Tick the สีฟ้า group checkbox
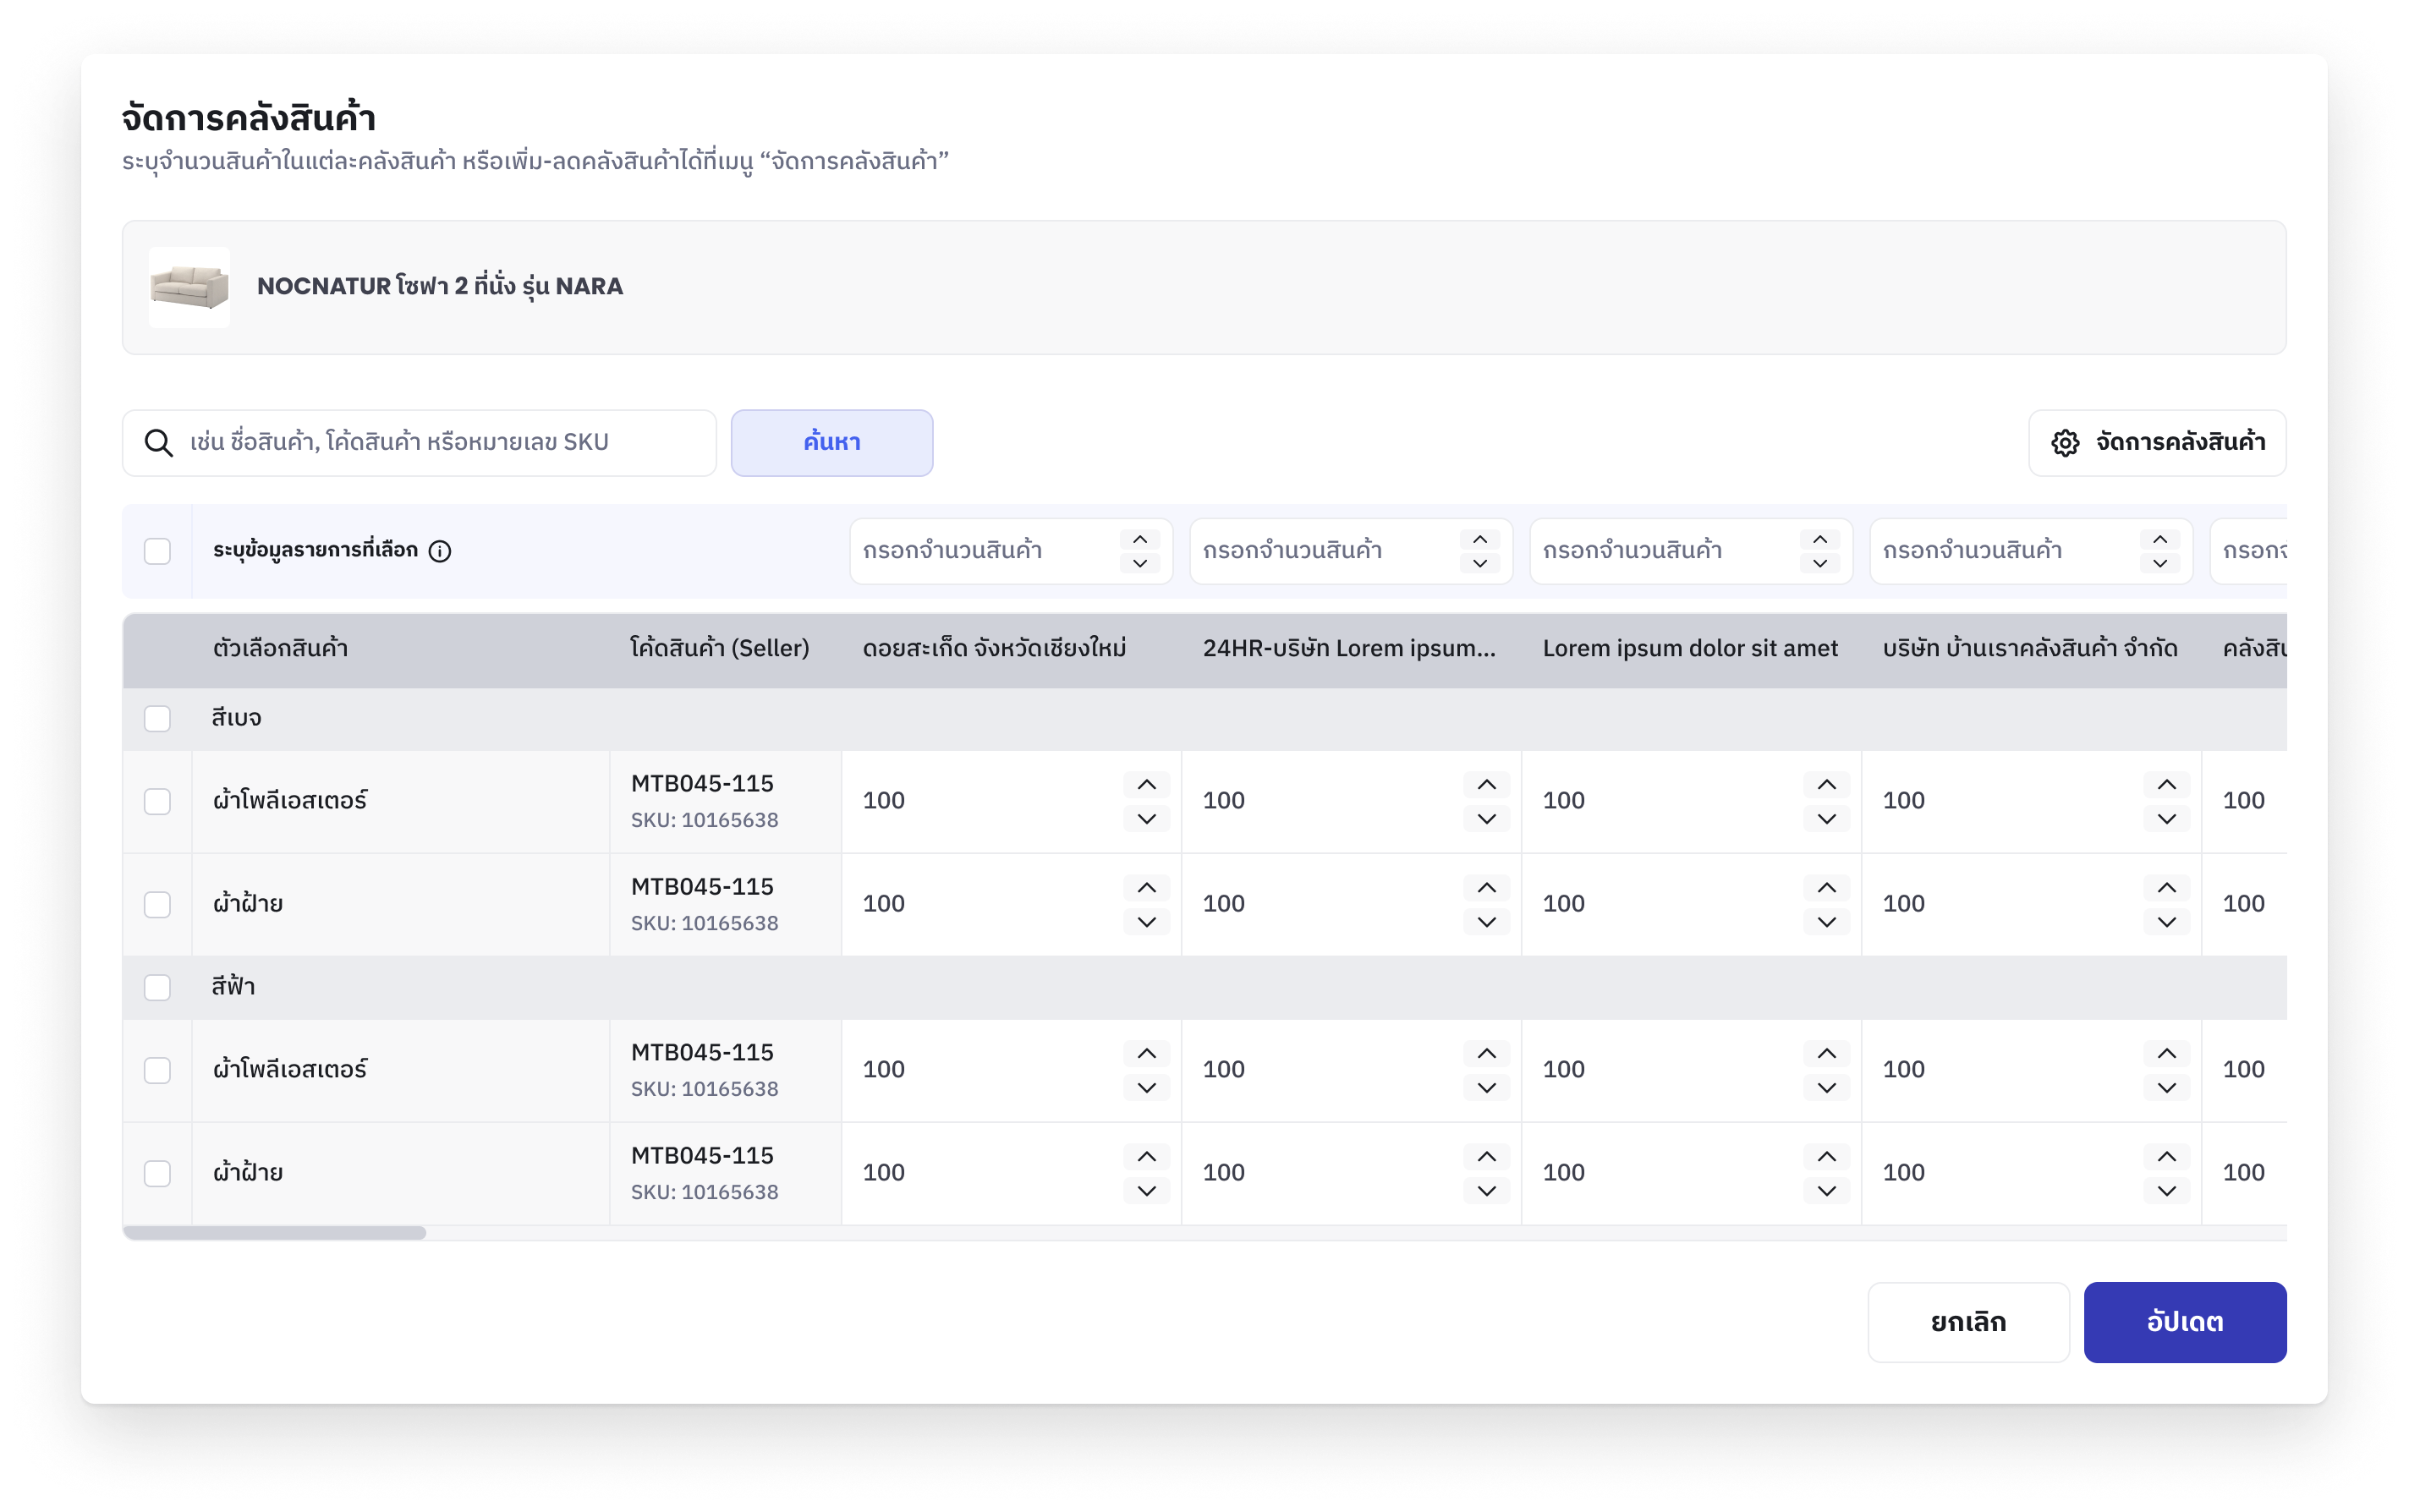The width and height of the screenshot is (2409, 1512). click(157, 987)
